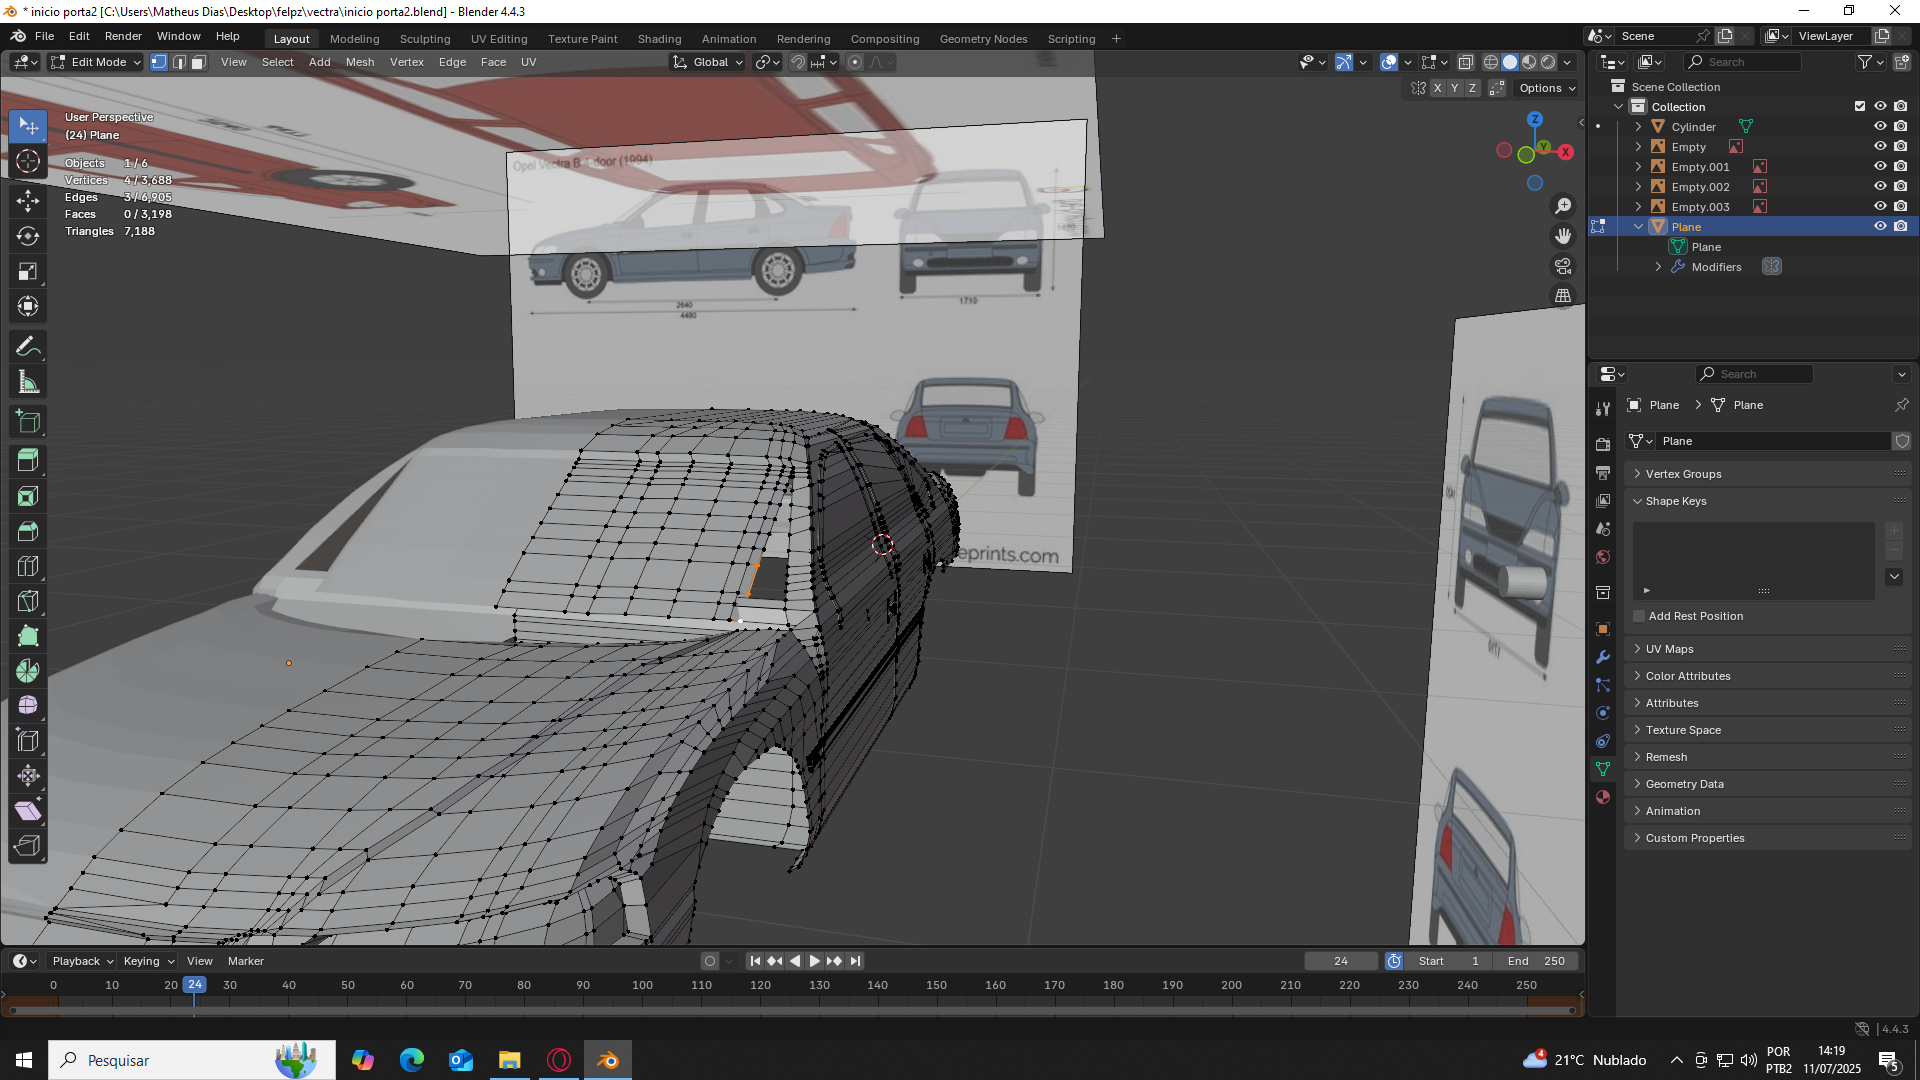Switch to the Sculpting workspace tab
This screenshot has height=1080, width=1920.
(x=425, y=39)
